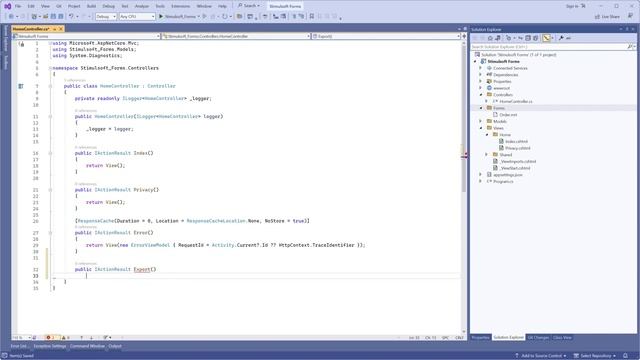Open the Tools menu
Screen dimensions: 640x360
coord(160,6)
